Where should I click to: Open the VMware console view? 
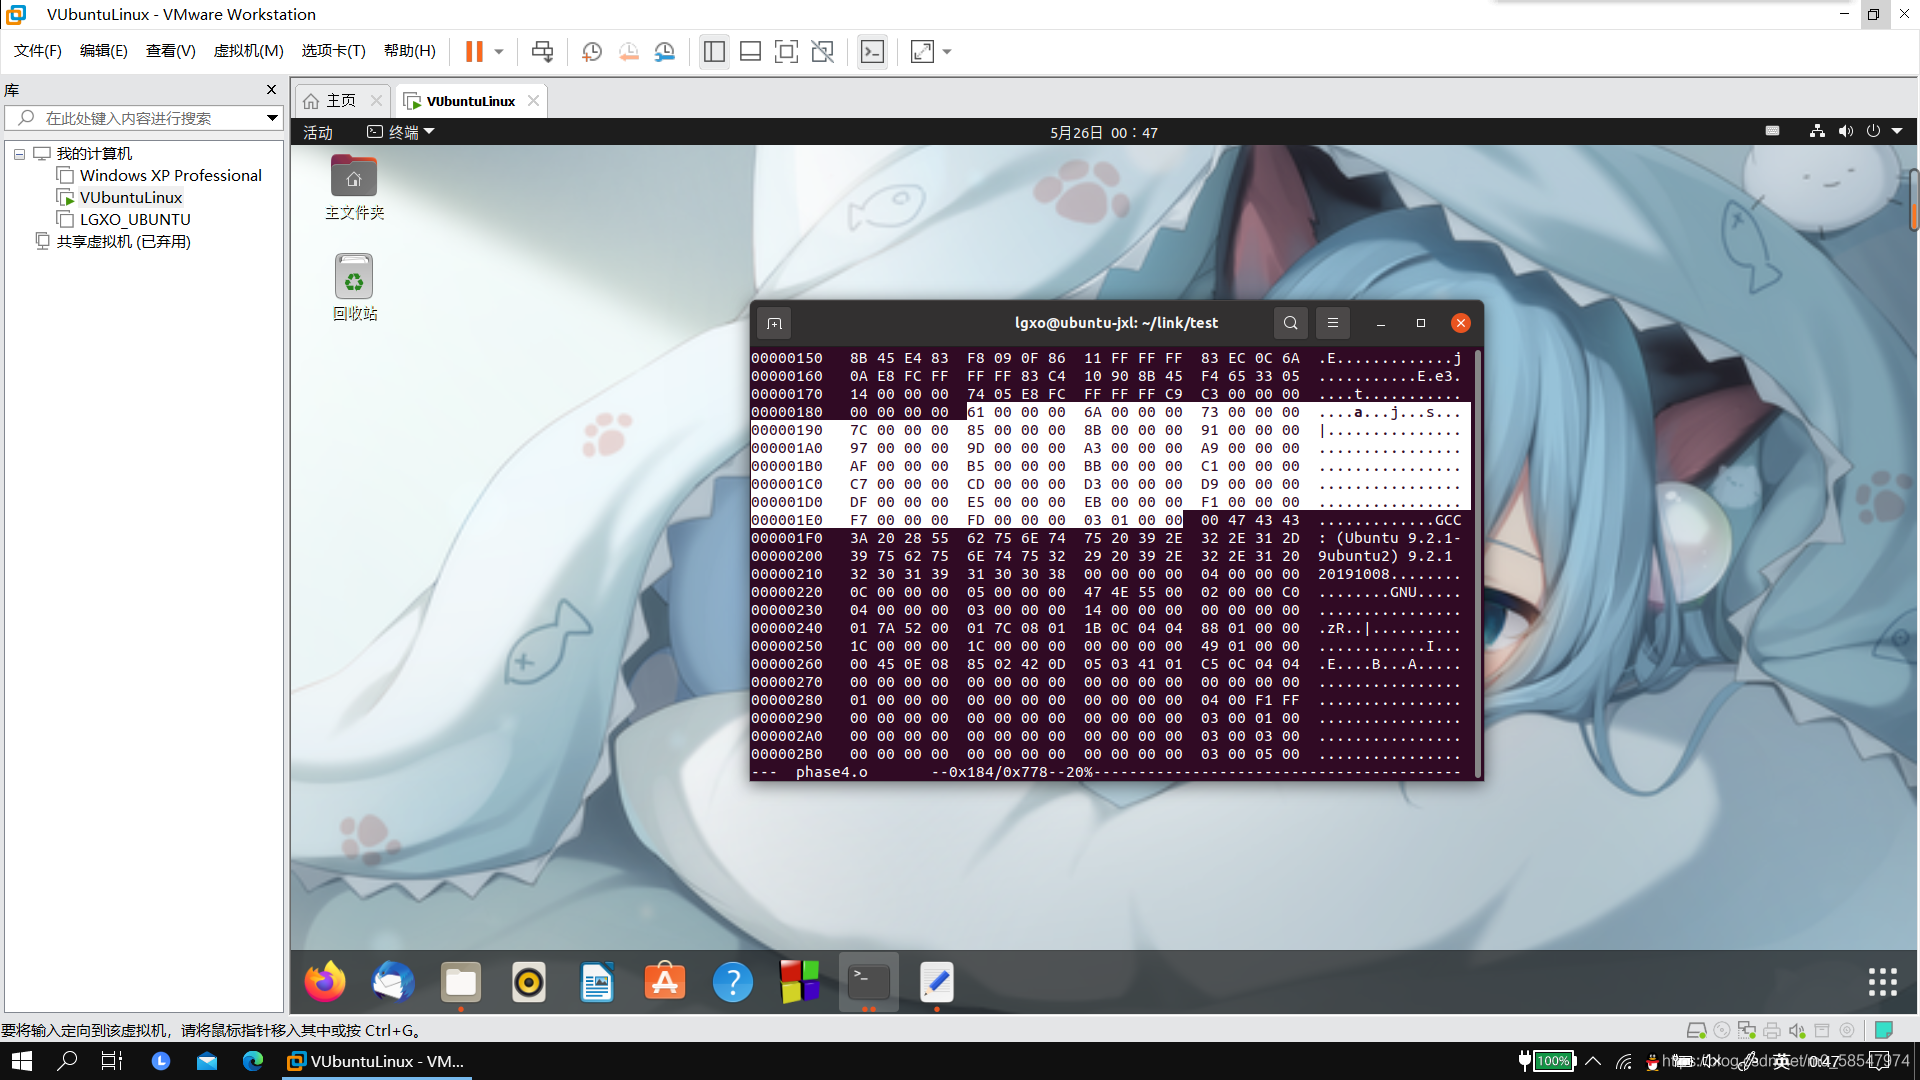[x=872, y=51]
